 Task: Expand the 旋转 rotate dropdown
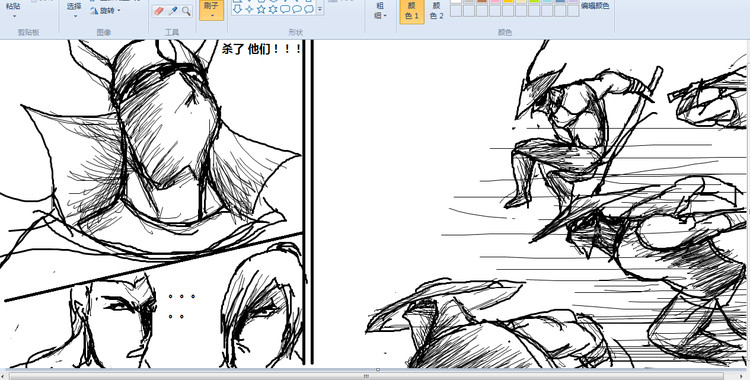click(x=105, y=11)
